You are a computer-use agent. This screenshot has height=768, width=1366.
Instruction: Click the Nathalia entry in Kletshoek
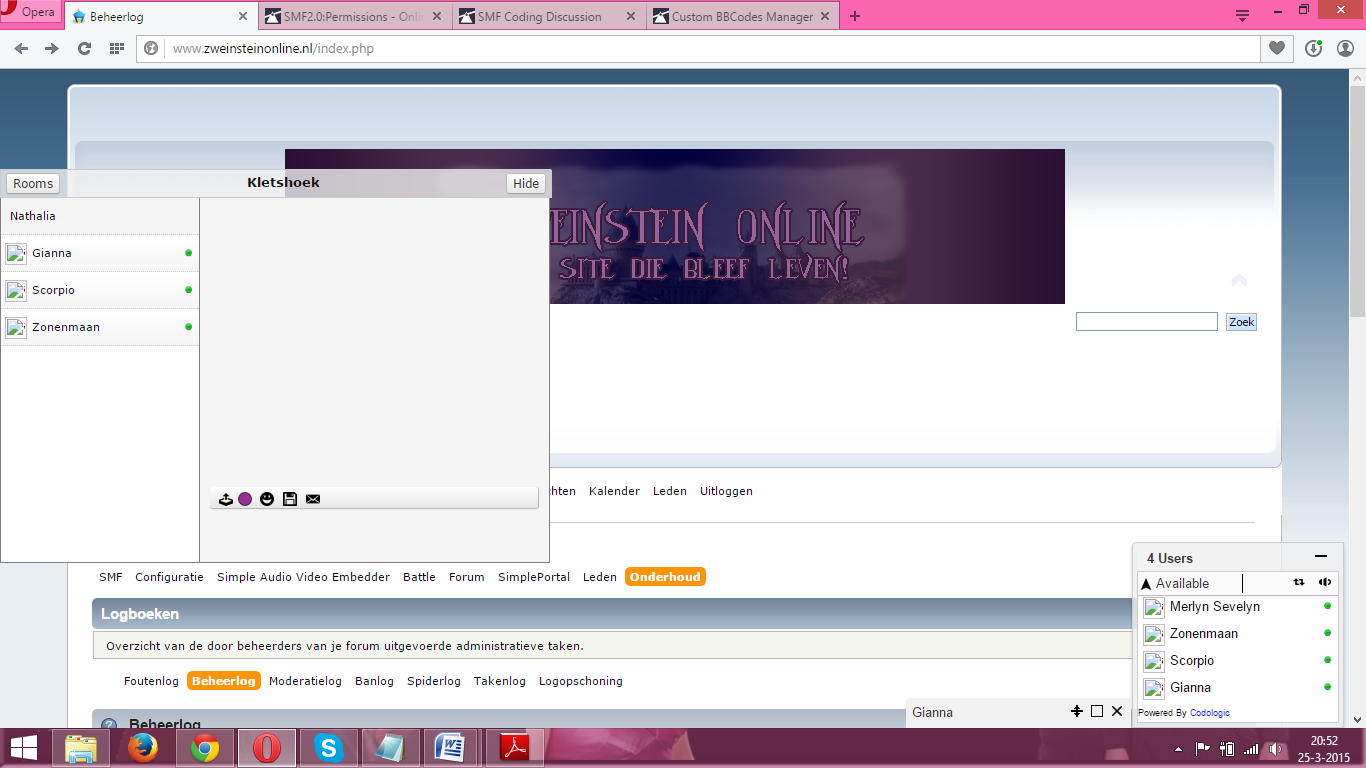click(100, 216)
